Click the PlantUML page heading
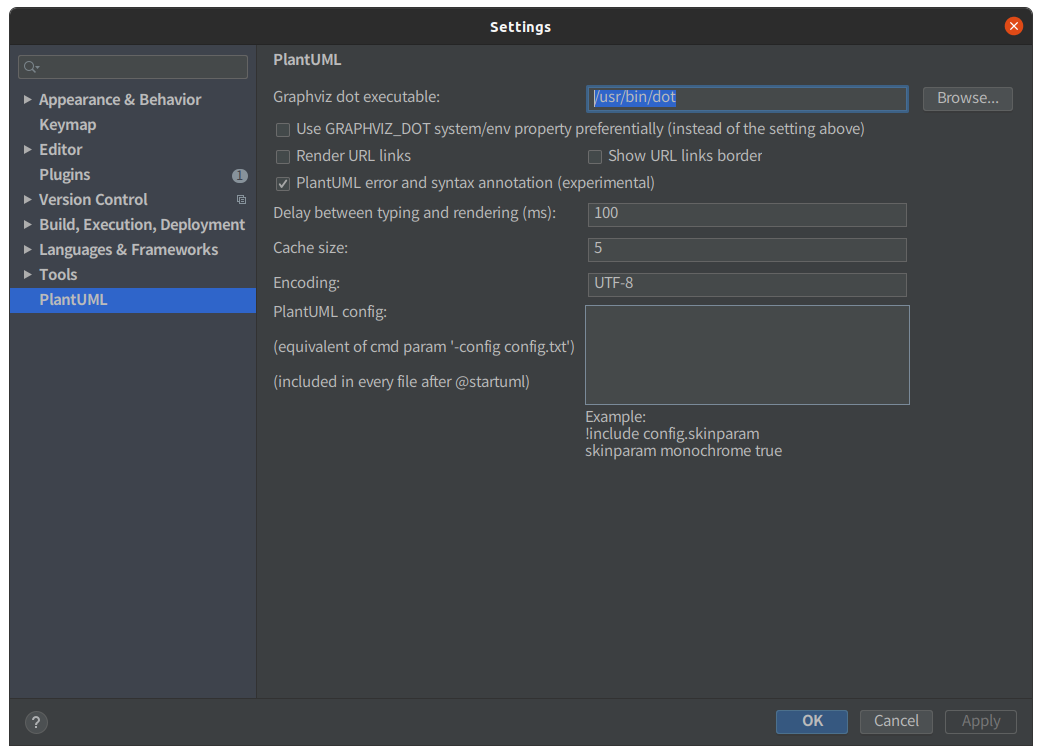1042x755 pixels. pos(307,60)
